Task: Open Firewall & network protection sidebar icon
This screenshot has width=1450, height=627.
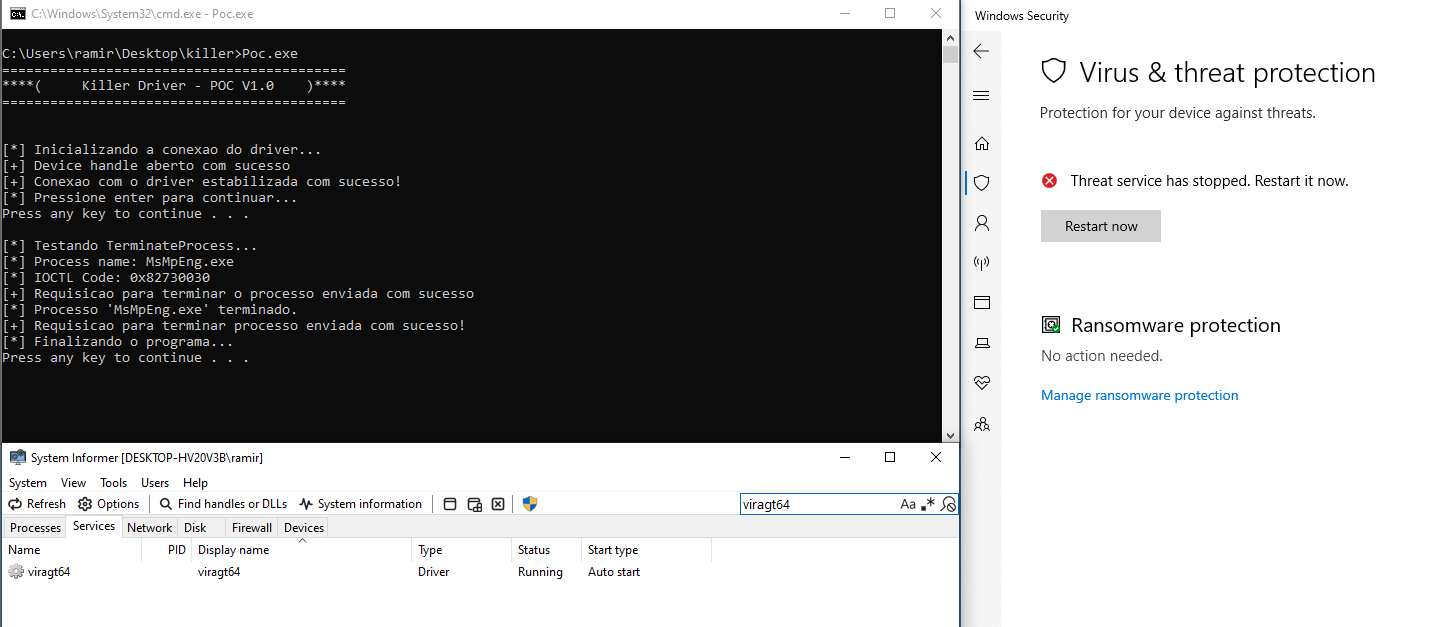Action: pos(981,263)
